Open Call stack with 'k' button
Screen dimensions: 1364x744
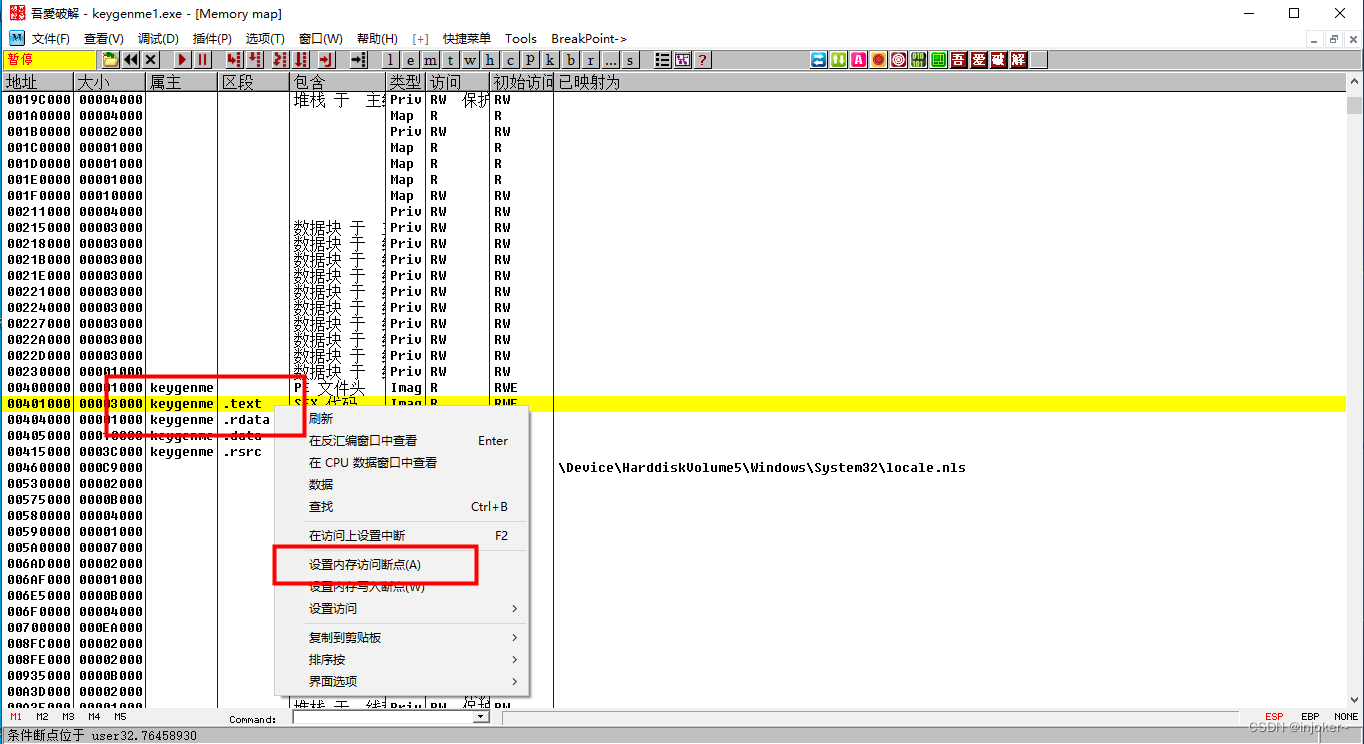(x=550, y=60)
